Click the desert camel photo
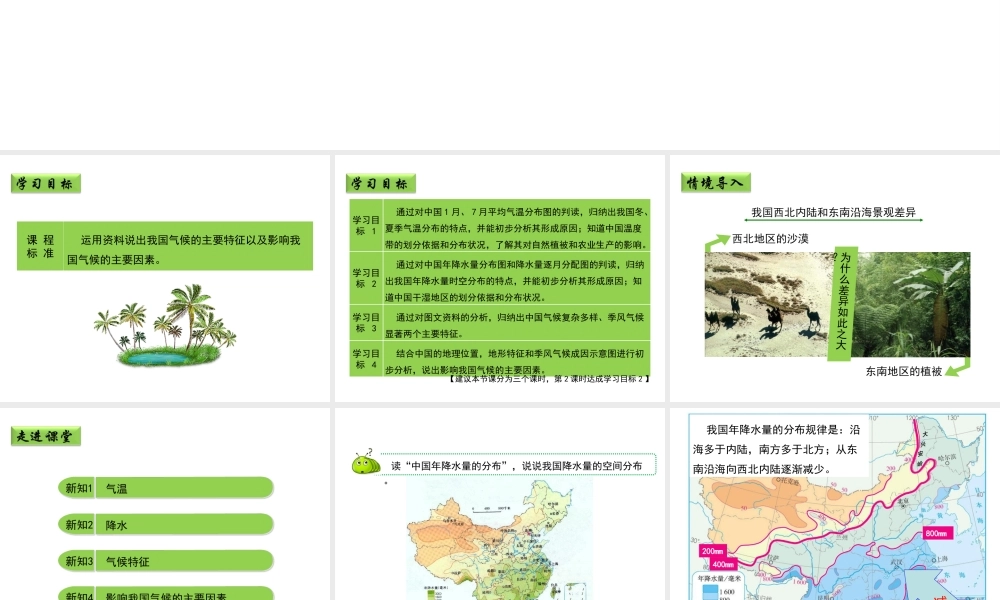 click(x=765, y=304)
